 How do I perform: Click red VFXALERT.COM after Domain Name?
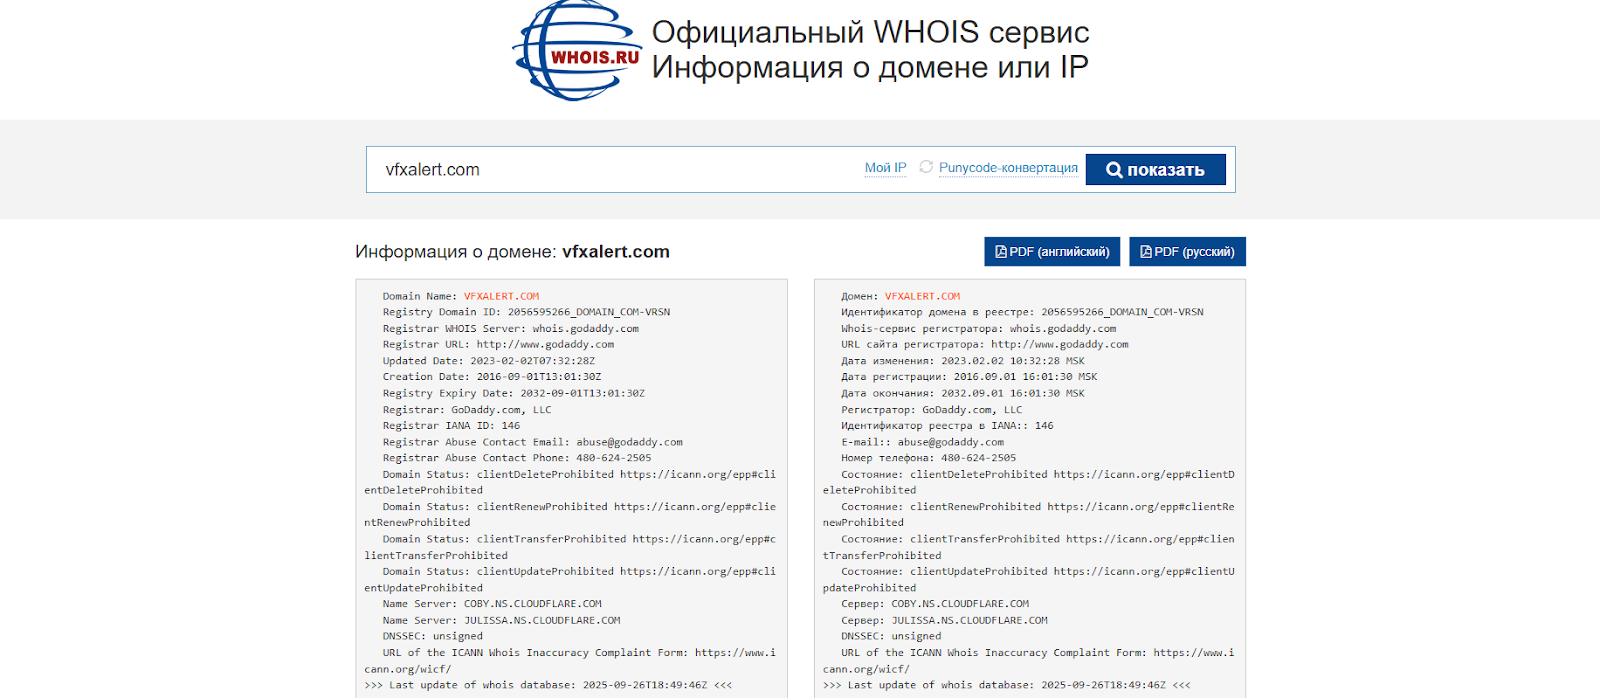501,296
